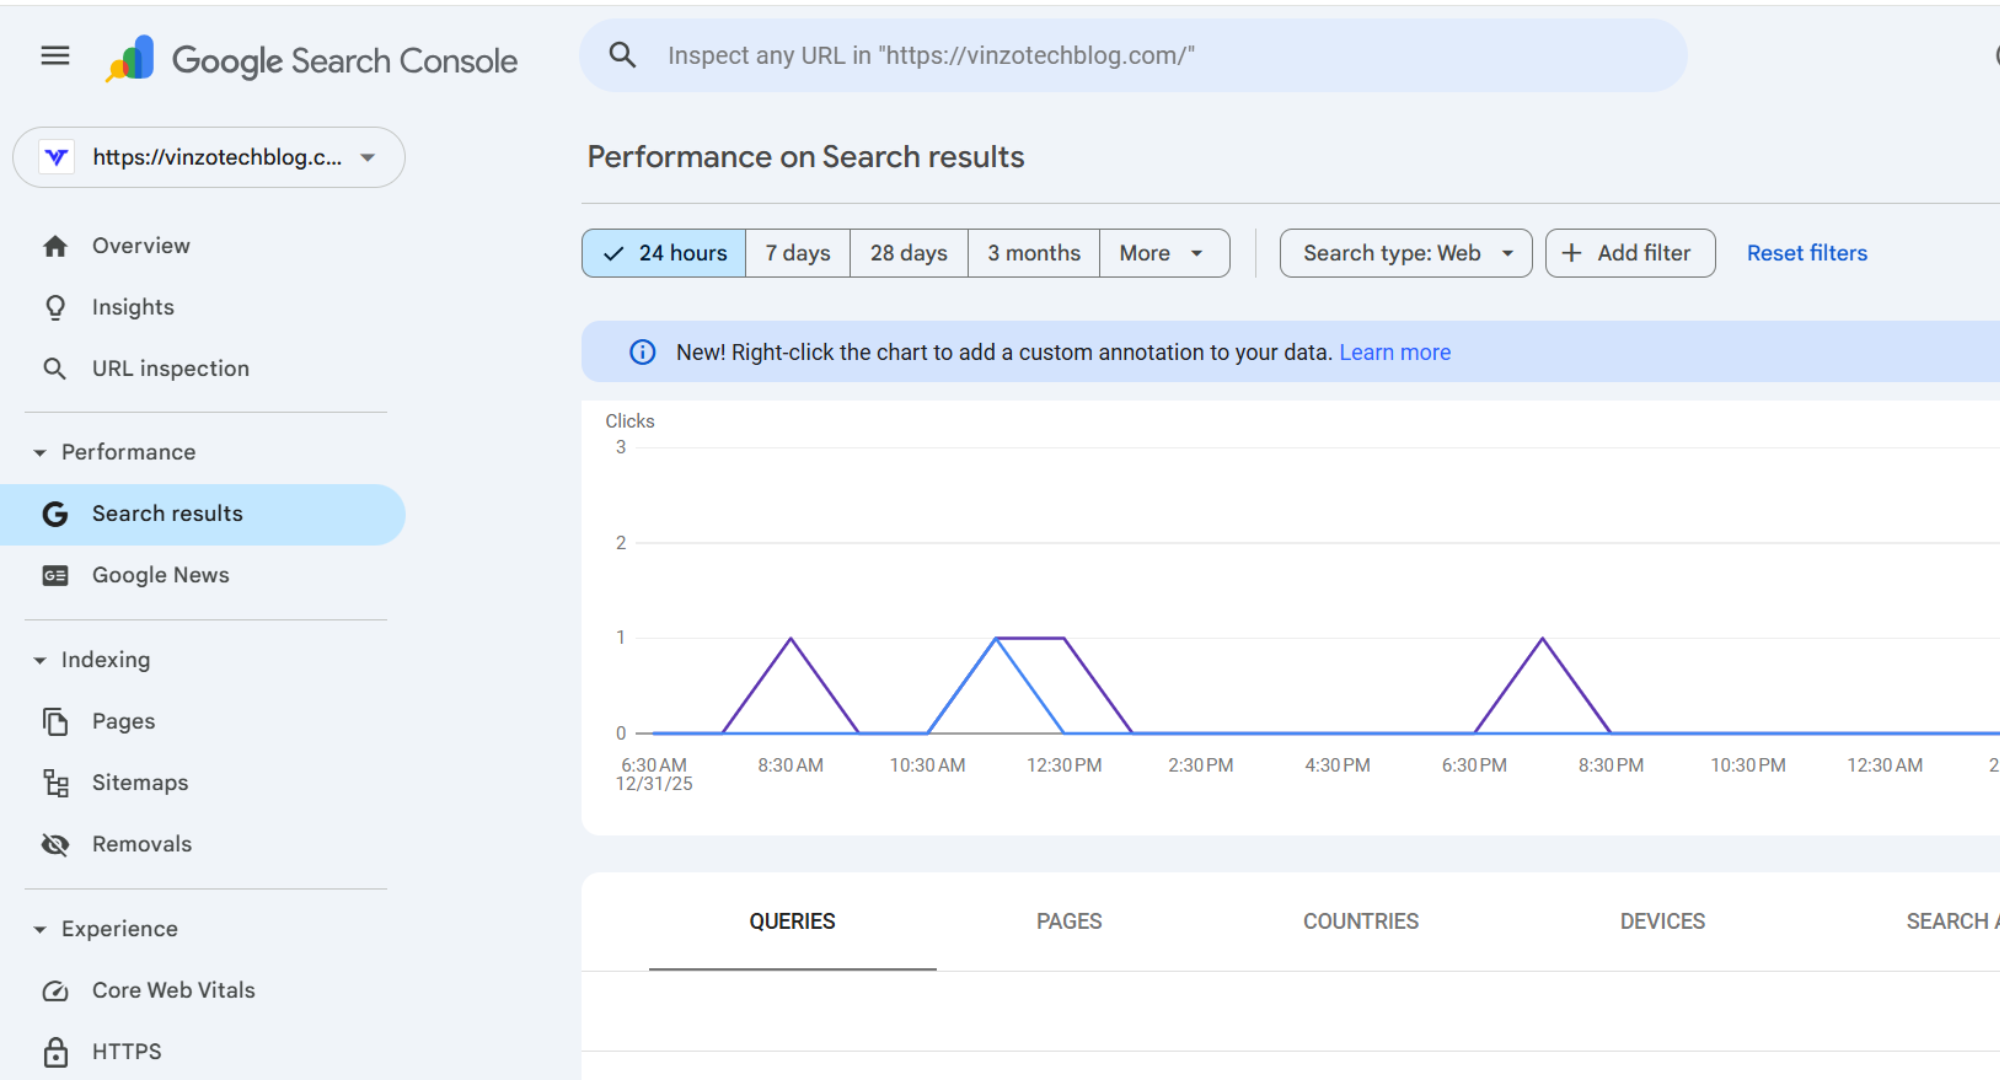Select the 7 days range

pos(797,253)
